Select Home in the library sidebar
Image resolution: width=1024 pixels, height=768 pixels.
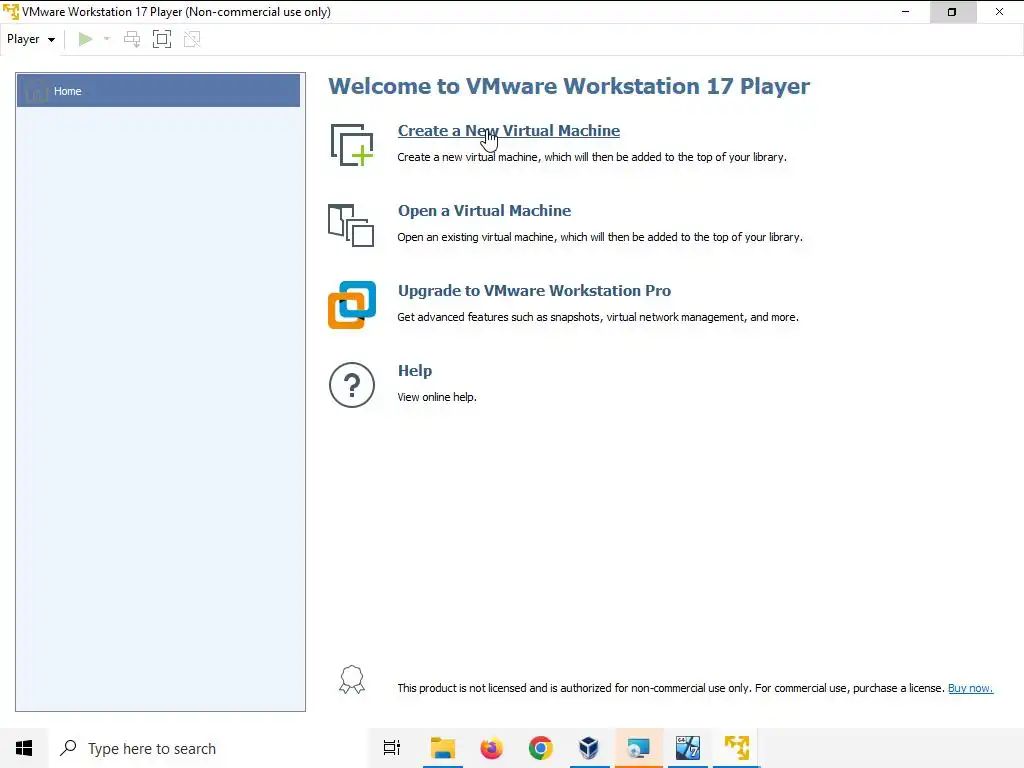(158, 91)
